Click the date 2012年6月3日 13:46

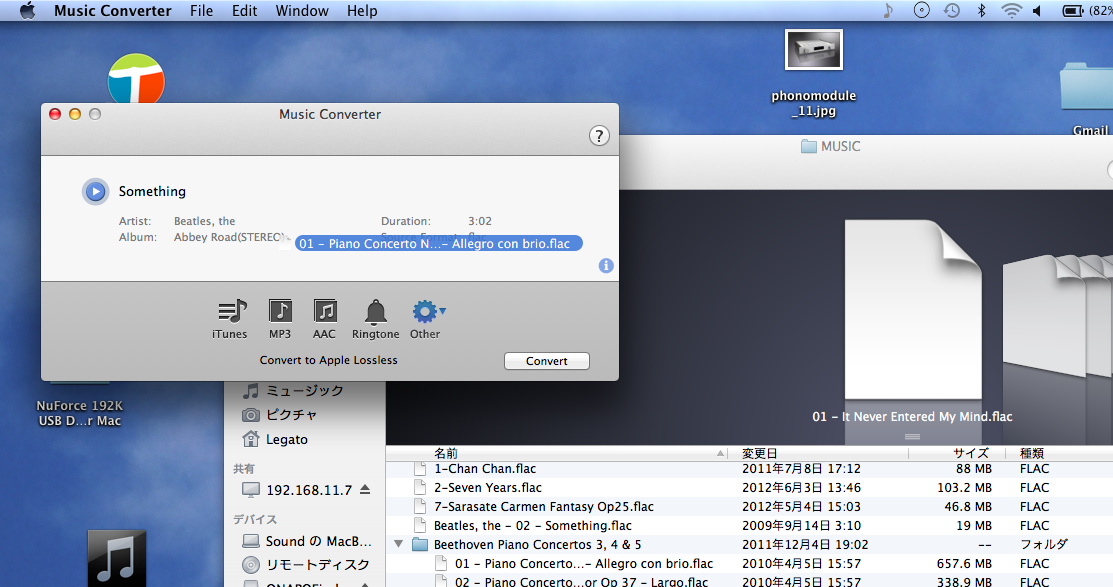[x=801, y=488]
